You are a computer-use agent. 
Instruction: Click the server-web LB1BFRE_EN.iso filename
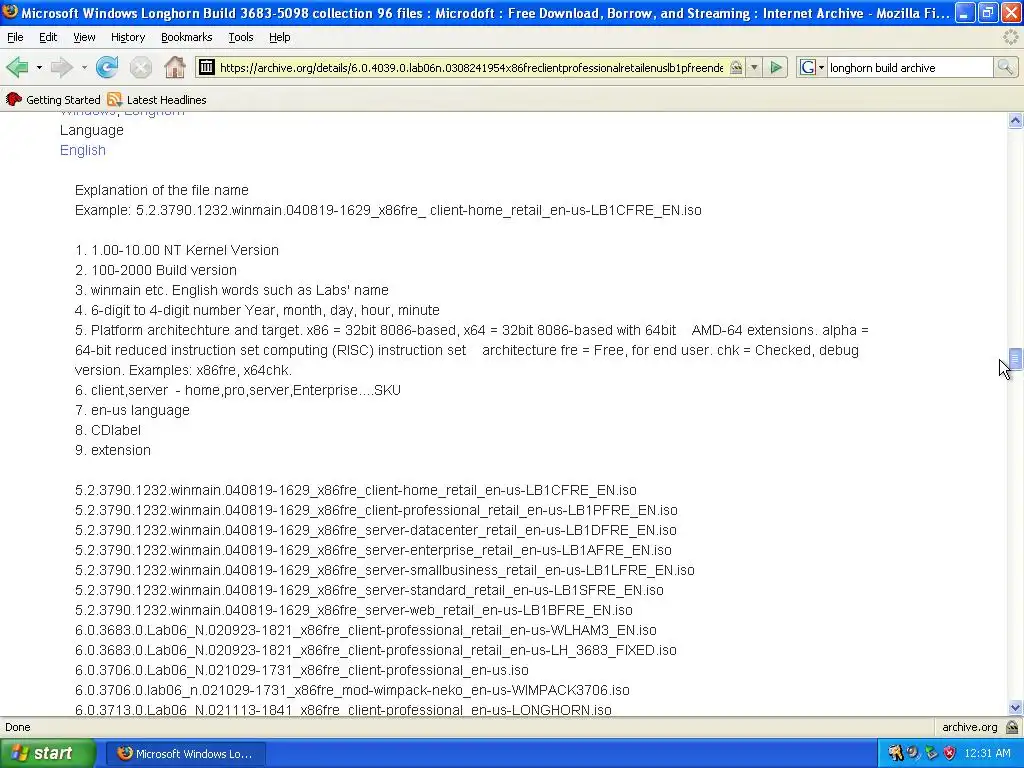(x=354, y=610)
